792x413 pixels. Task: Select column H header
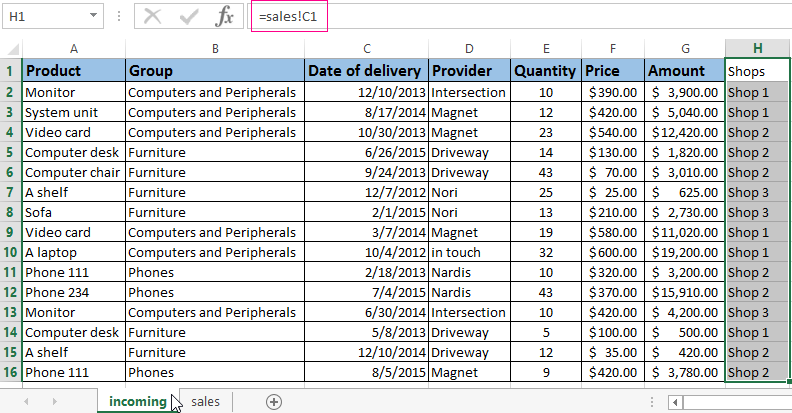(757, 48)
